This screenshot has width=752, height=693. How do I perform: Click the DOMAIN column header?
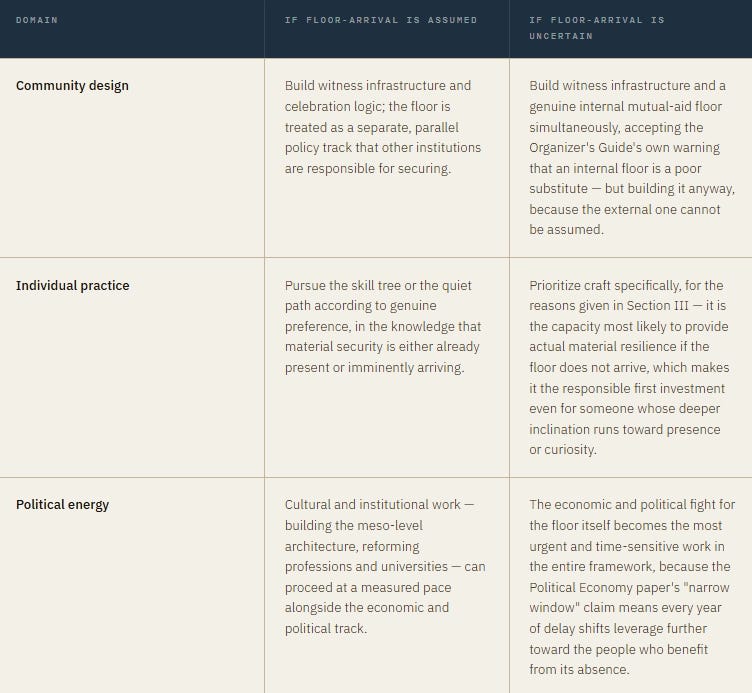[x=36, y=20]
